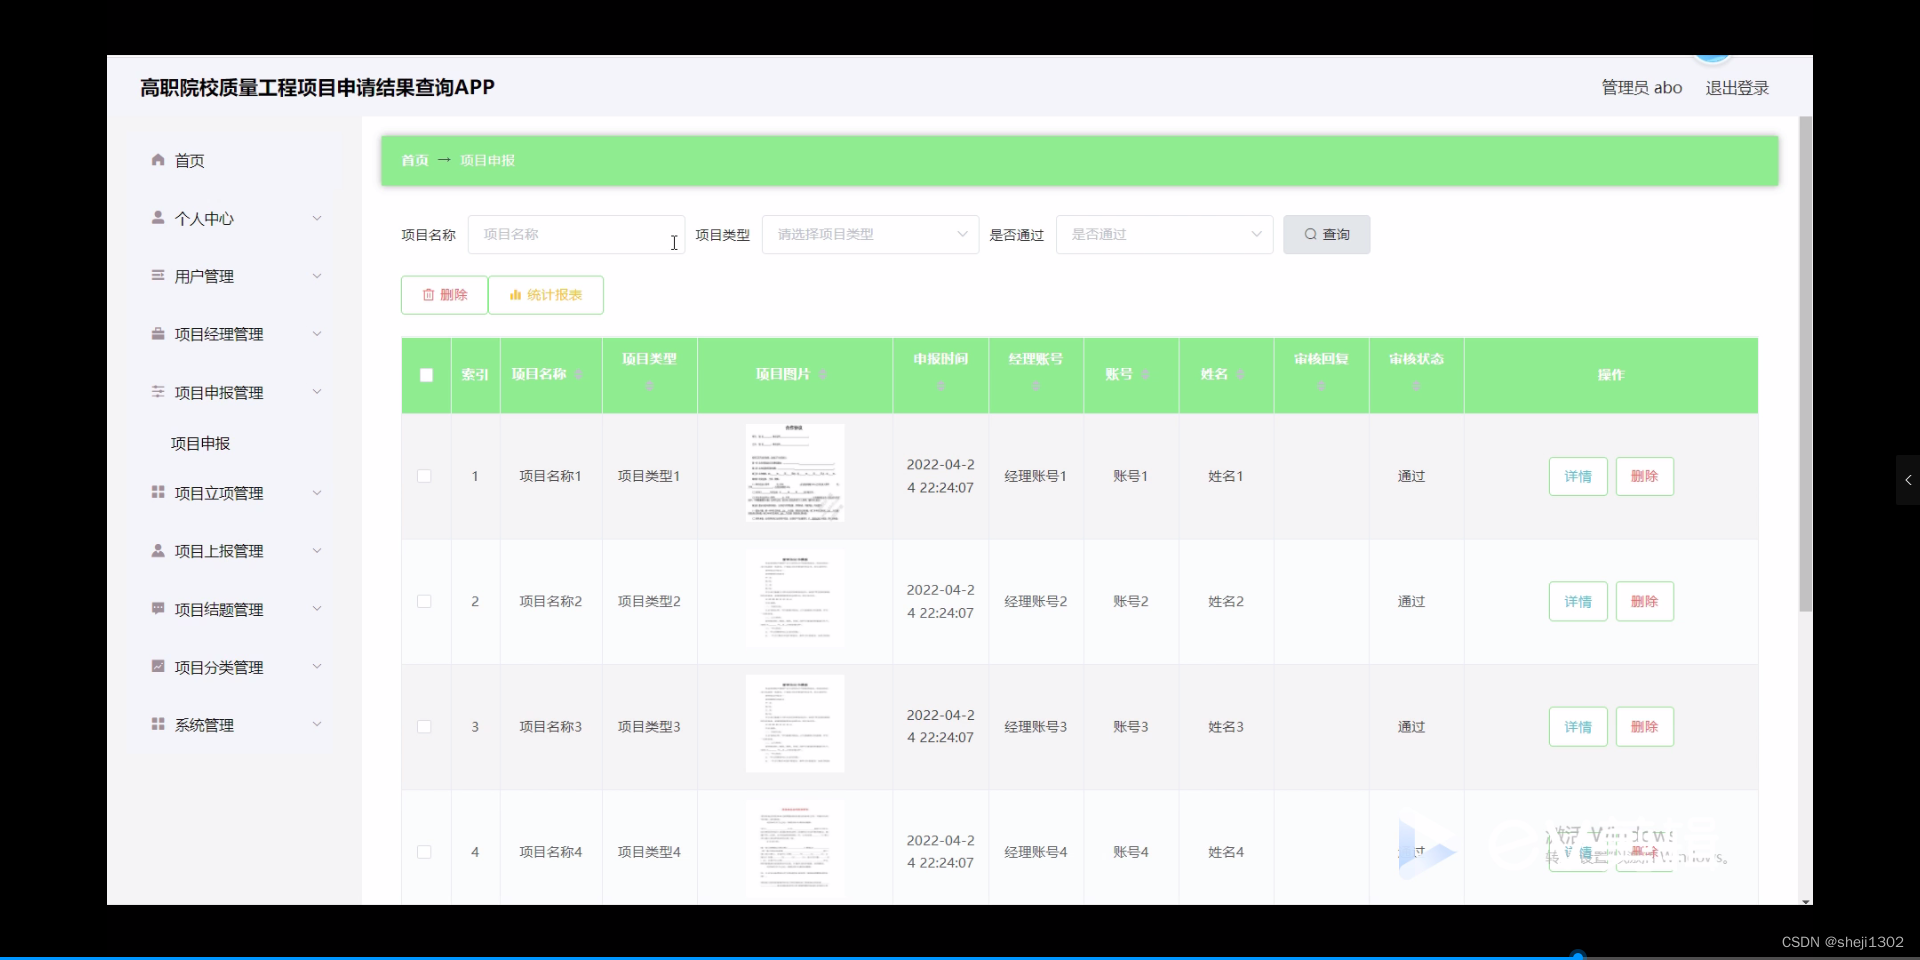The width and height of the screenshot is (1920, 960).
Task: Click 退出登录 at the top right
Action: click(1737, 87)
